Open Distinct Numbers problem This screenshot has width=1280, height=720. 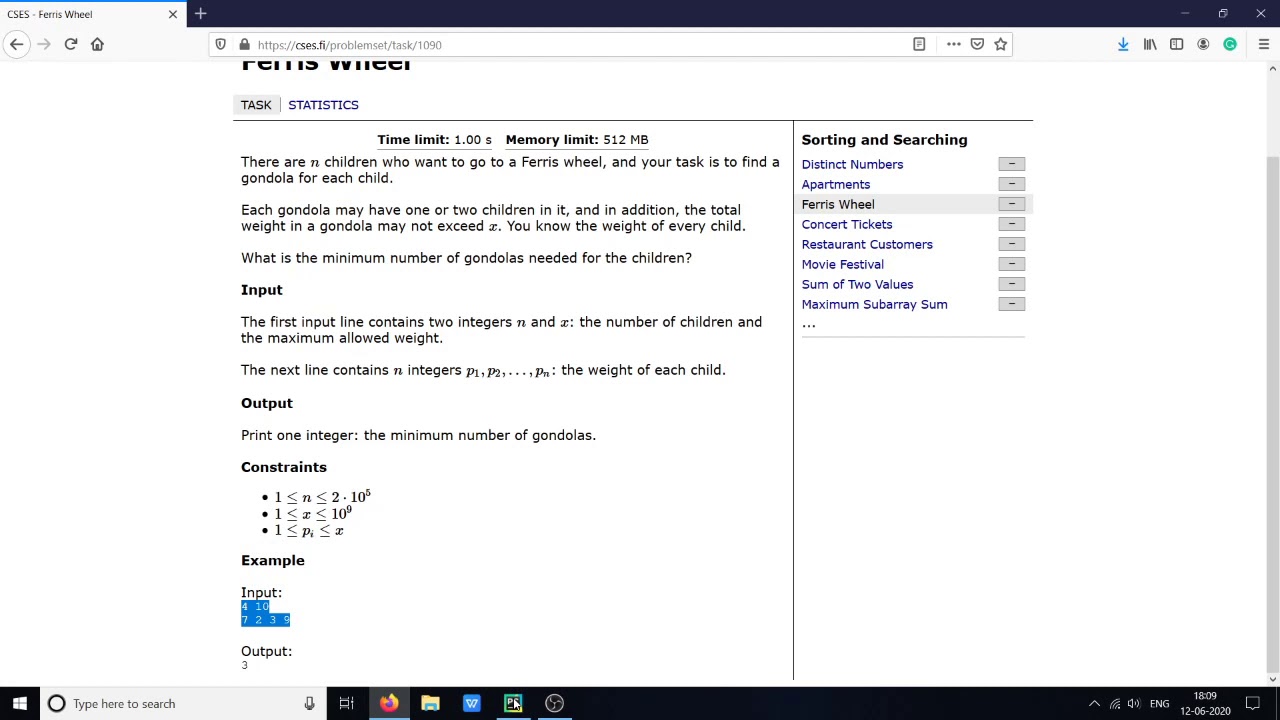(x=852, y=164)
